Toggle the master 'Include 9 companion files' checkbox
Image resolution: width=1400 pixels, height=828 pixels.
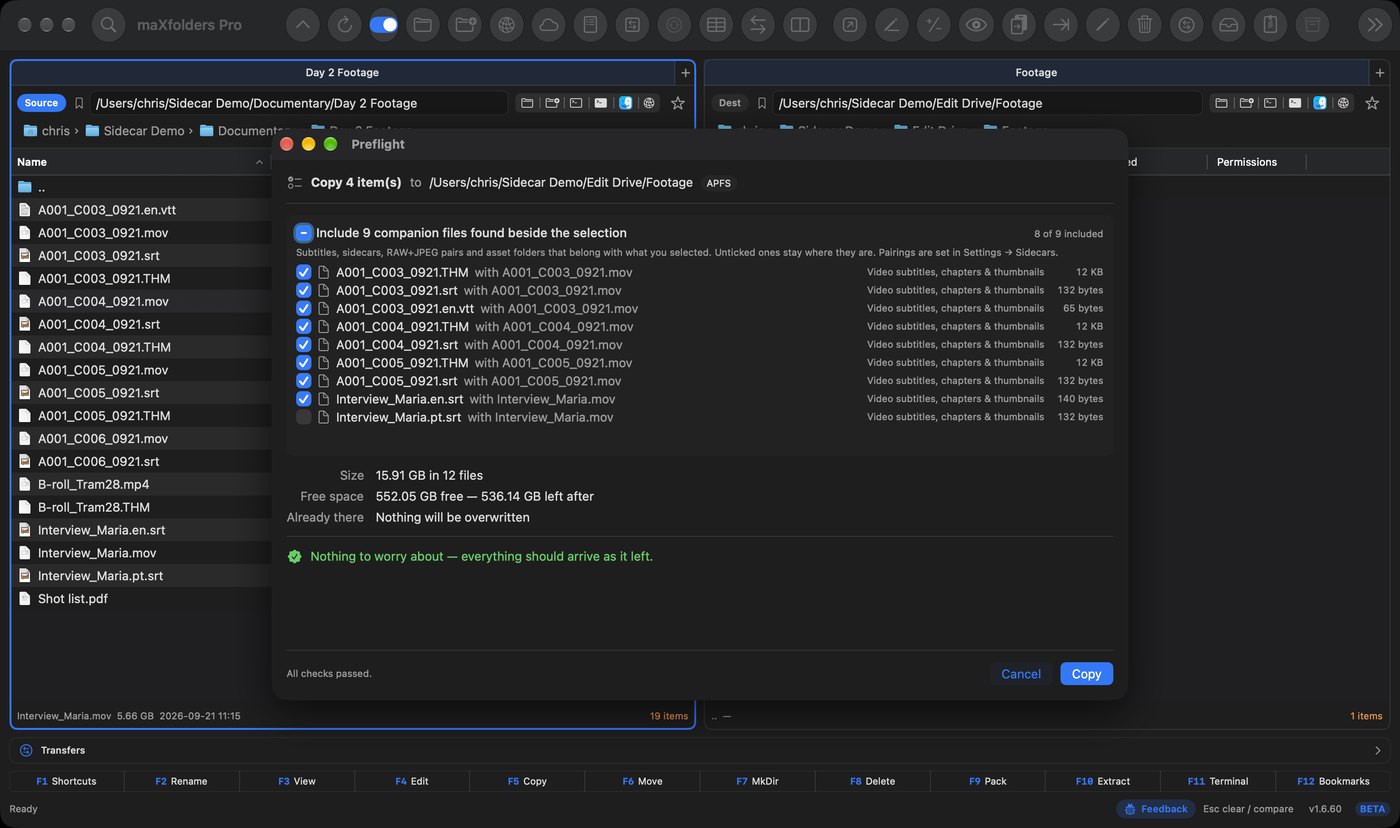pos(303,233)
